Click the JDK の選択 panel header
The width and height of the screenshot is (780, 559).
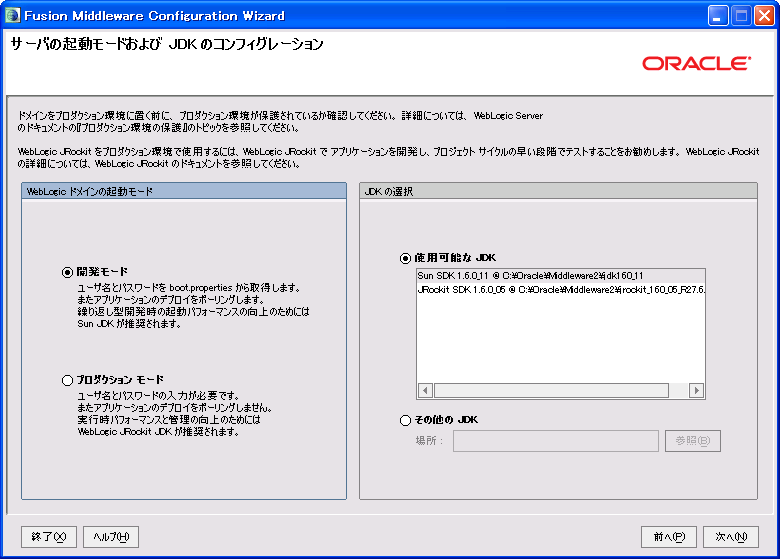point(558,191)
